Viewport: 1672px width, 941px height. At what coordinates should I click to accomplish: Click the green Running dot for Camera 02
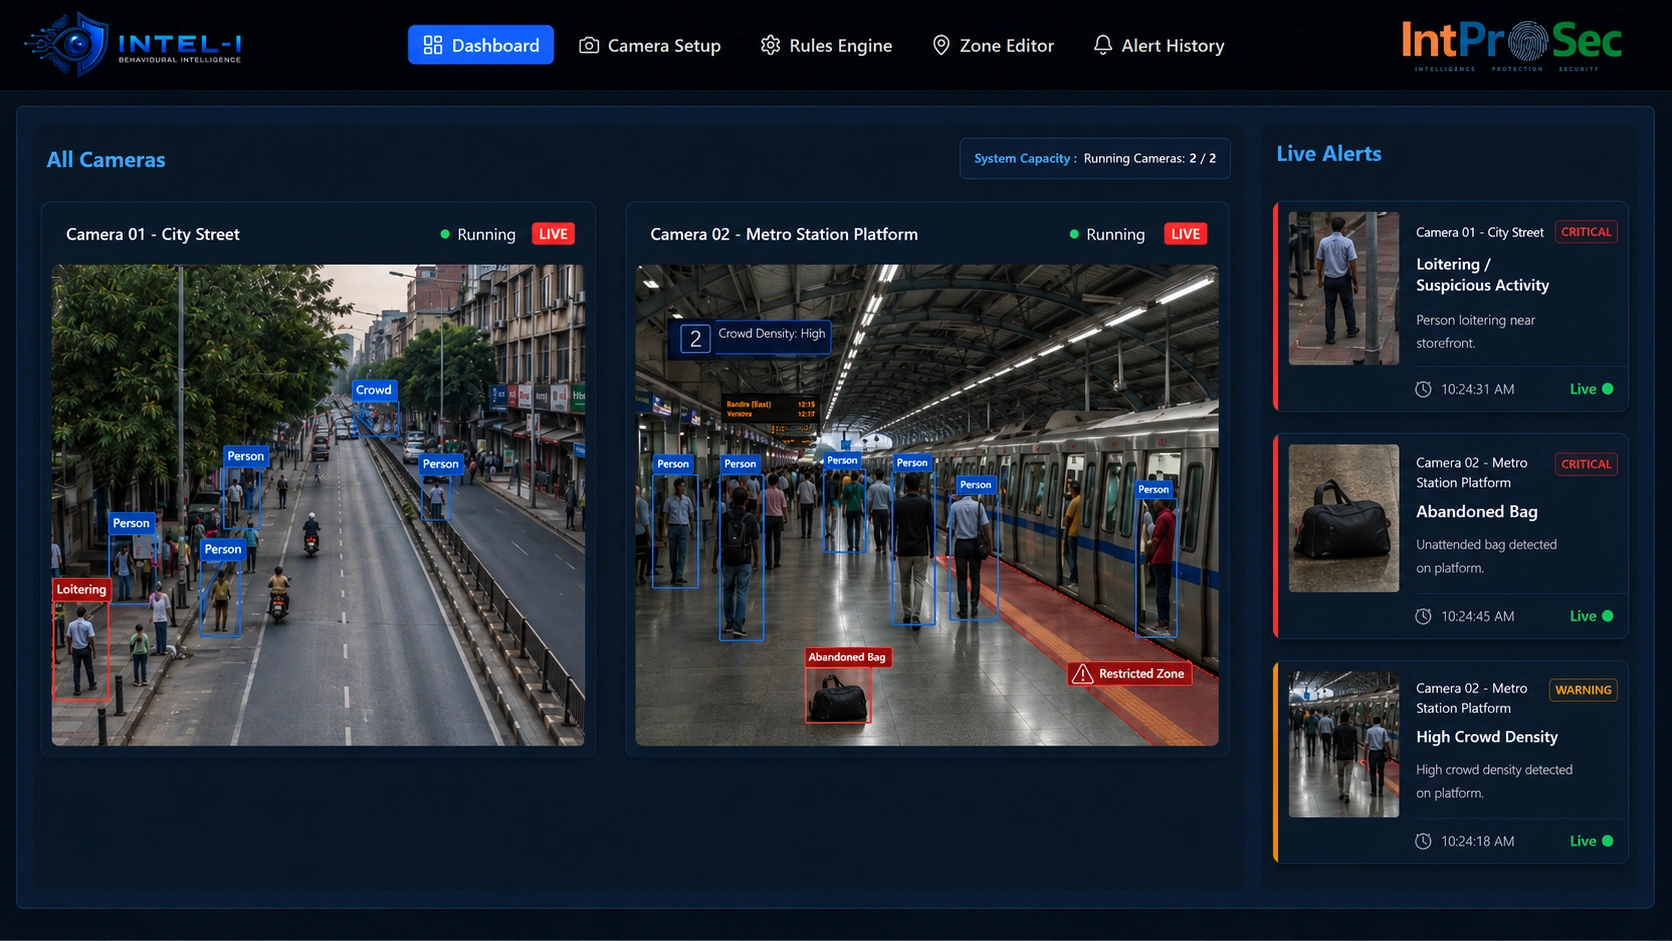click(1074, 234)
